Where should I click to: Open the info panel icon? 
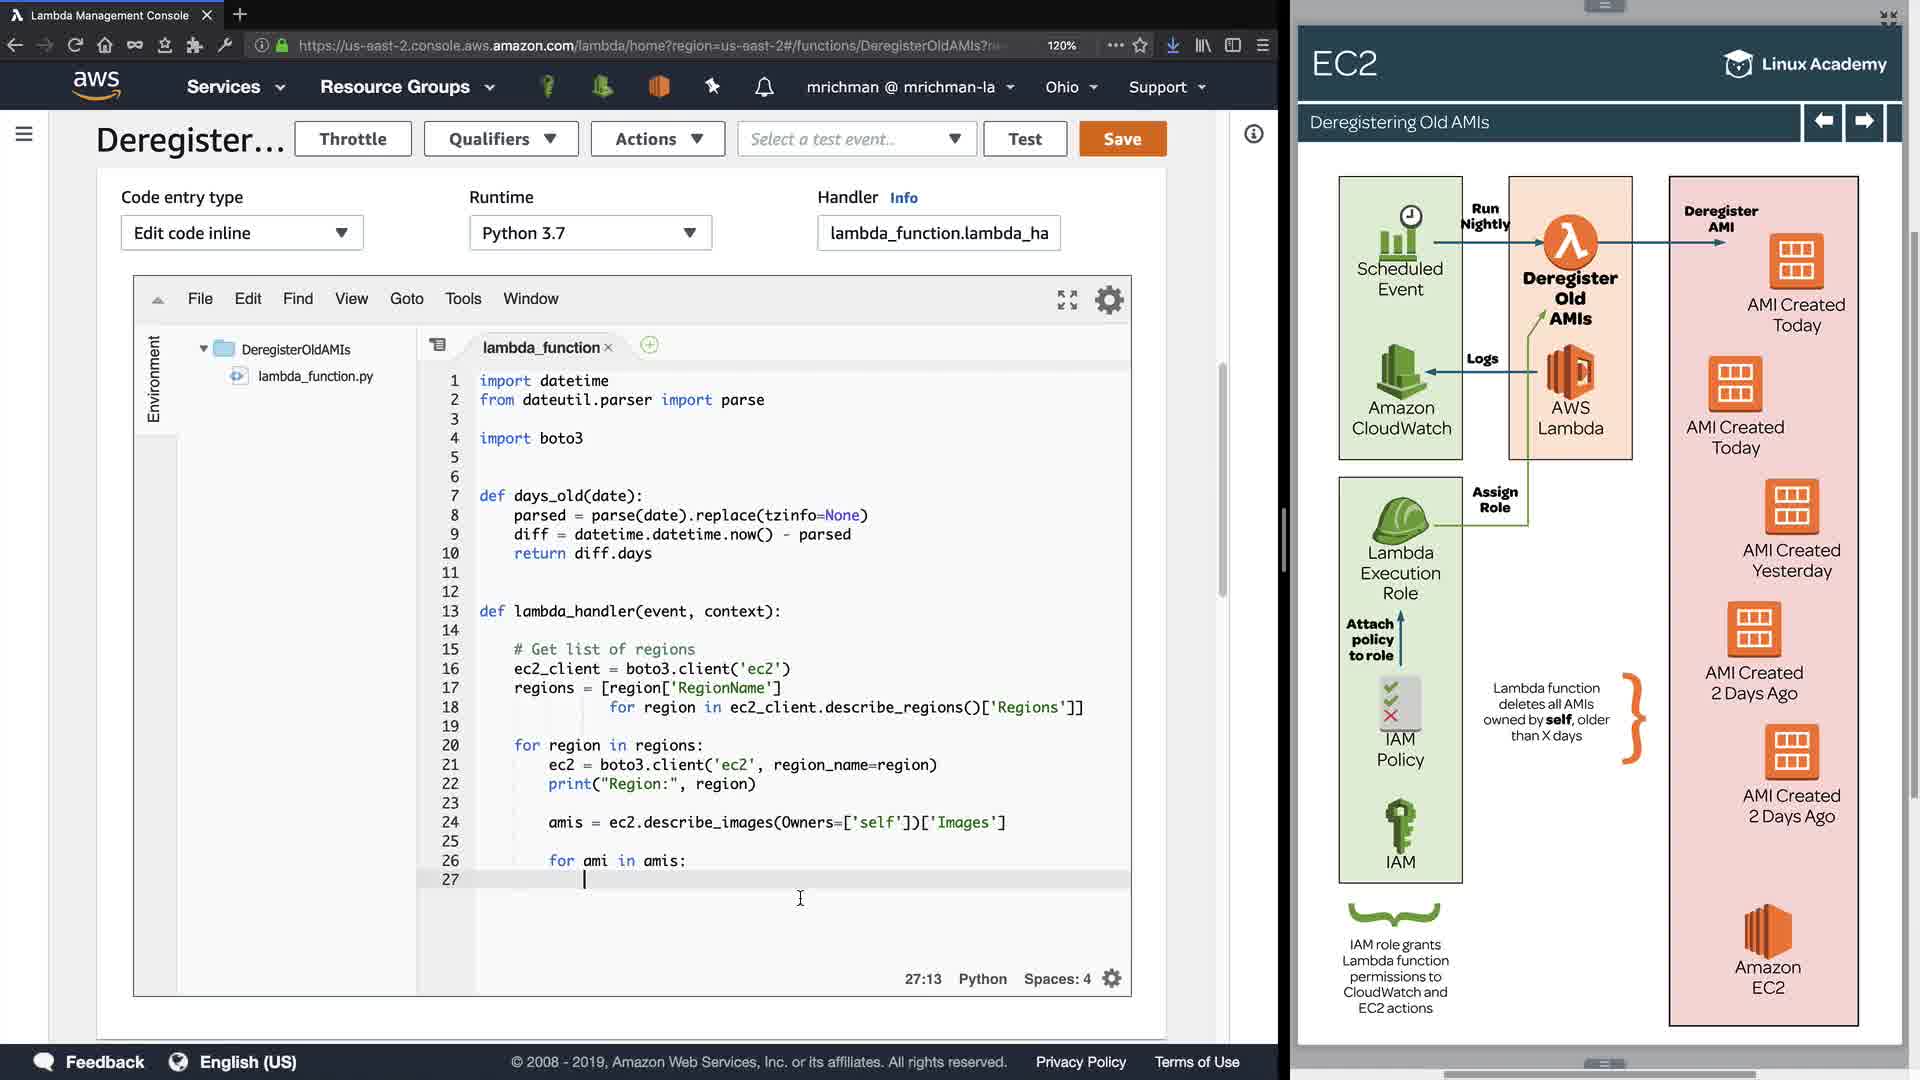(x=1253, y=134)
